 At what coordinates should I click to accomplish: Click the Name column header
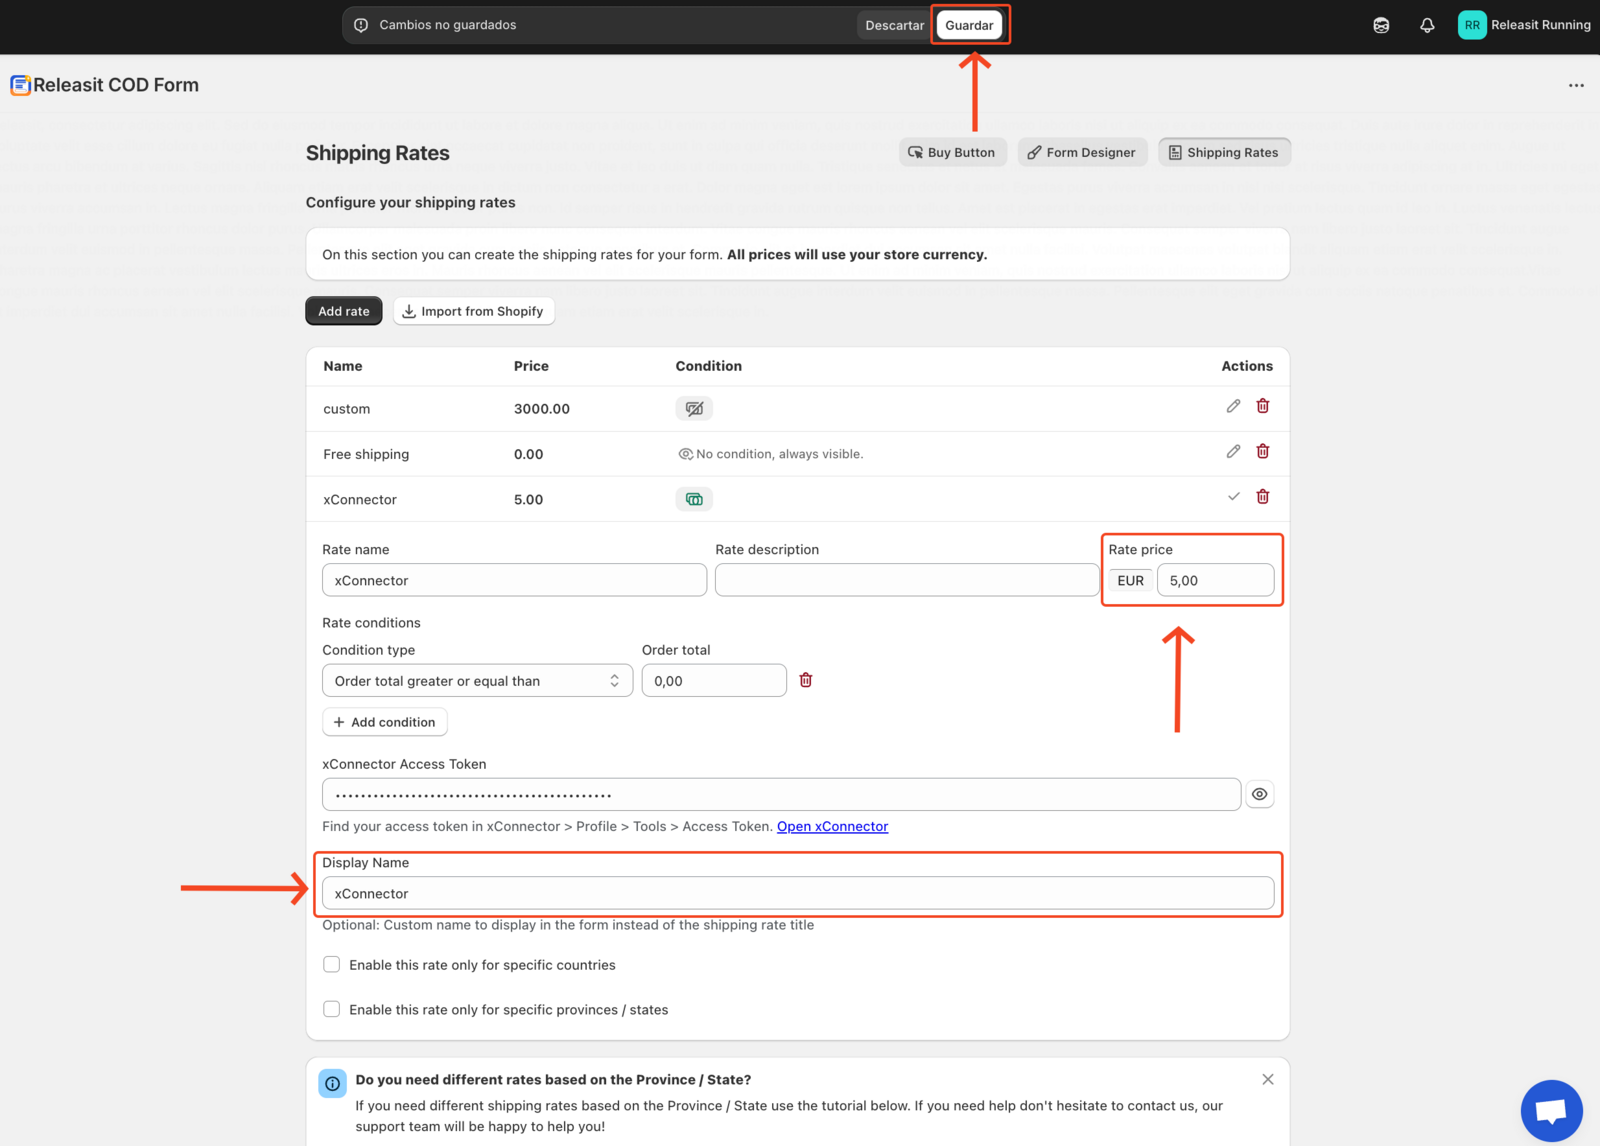tap(343, 366)
